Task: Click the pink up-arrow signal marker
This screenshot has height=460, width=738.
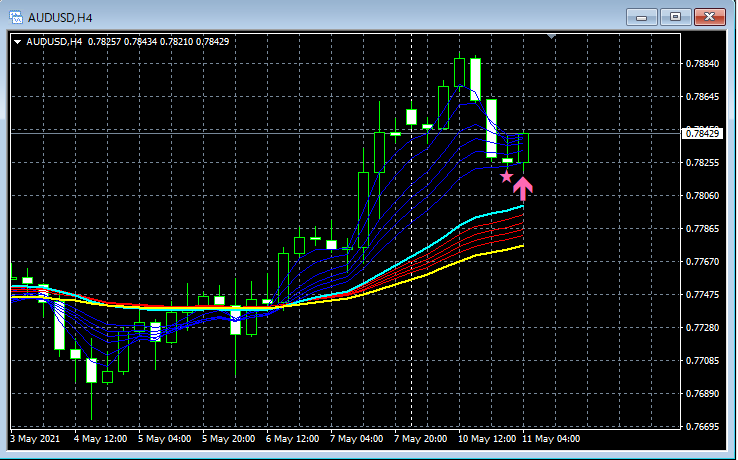Action: (x=523, y=188)
